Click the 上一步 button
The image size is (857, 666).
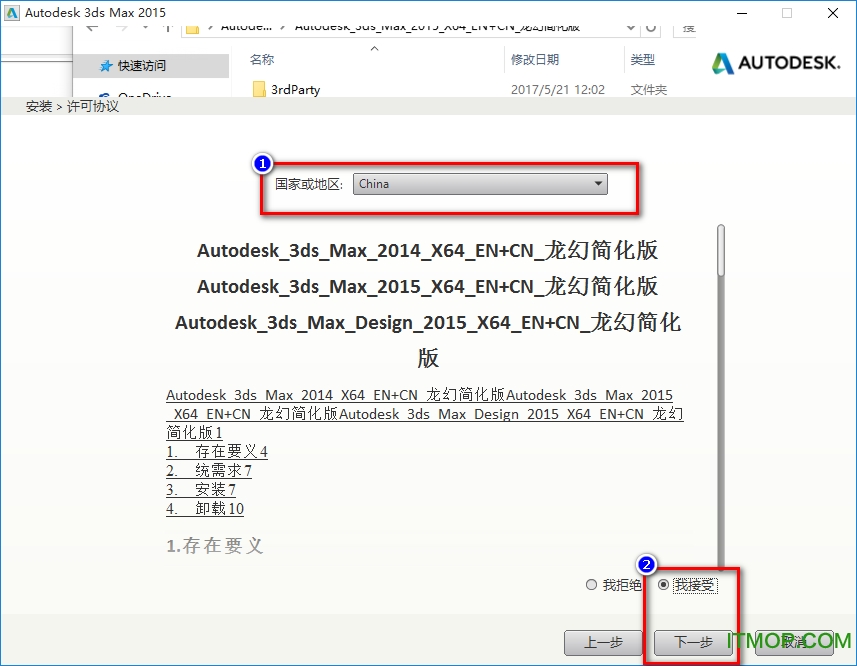pyautogui.click(x=603, y=643)
